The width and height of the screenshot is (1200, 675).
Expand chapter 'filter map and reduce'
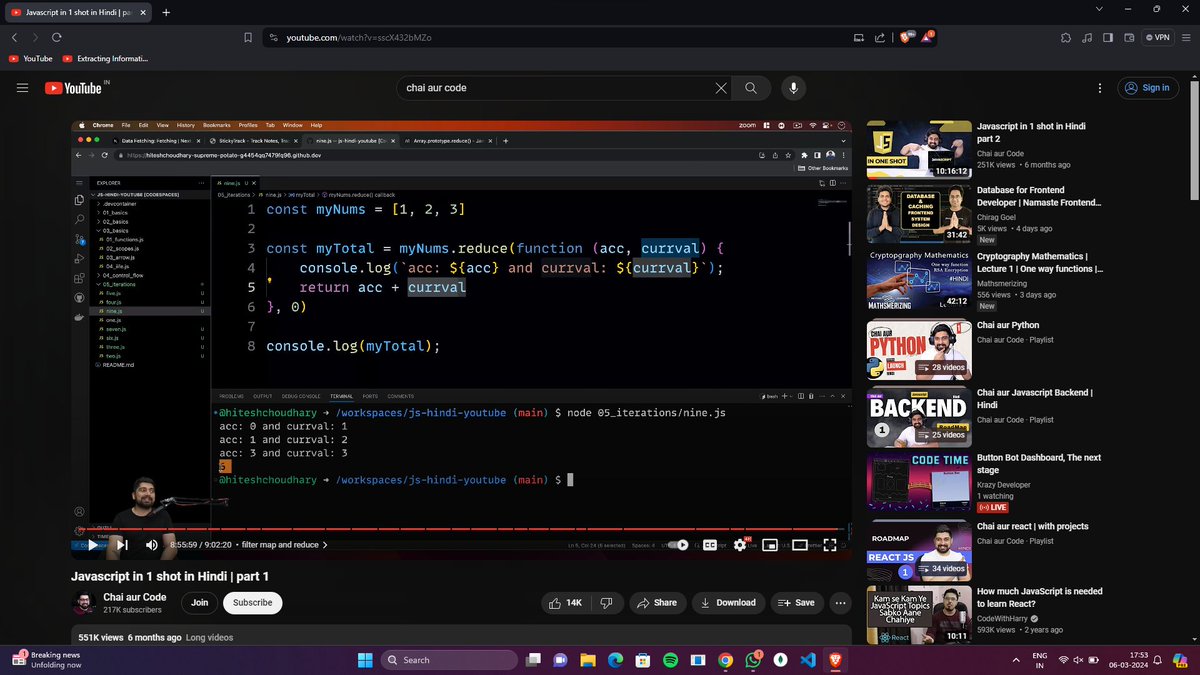pyautogui.click(x=285, y=545)
